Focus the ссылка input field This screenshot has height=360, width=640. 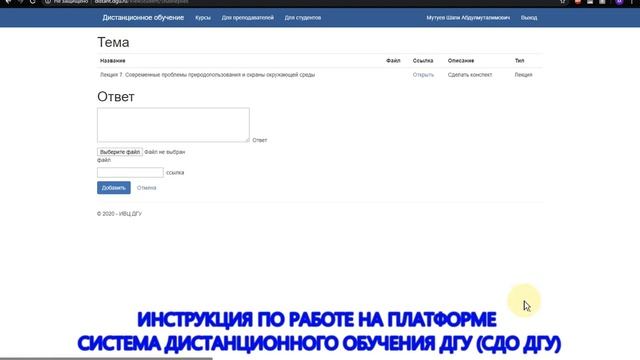(x=130, y=172)
